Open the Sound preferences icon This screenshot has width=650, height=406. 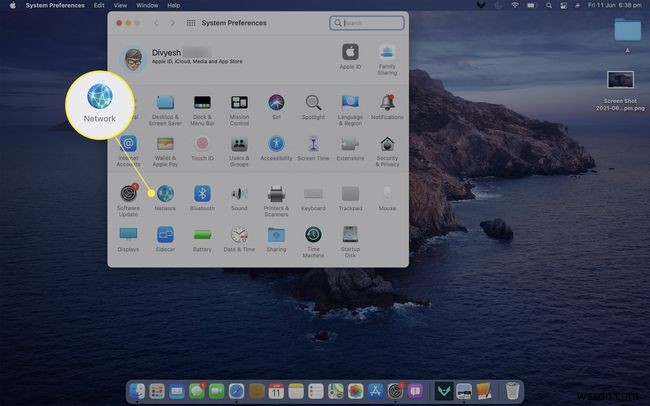(239, 193)
